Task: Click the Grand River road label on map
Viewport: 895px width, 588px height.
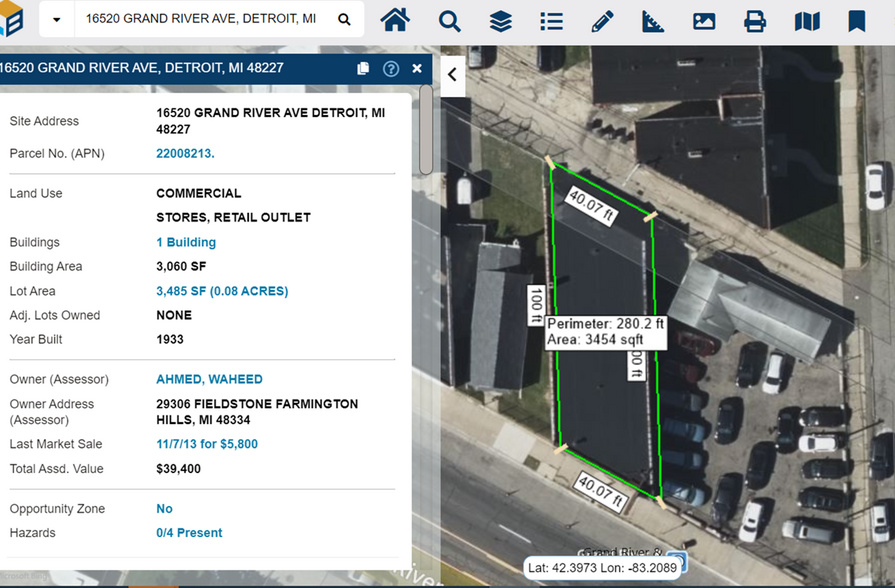Action: coord(622,553)
